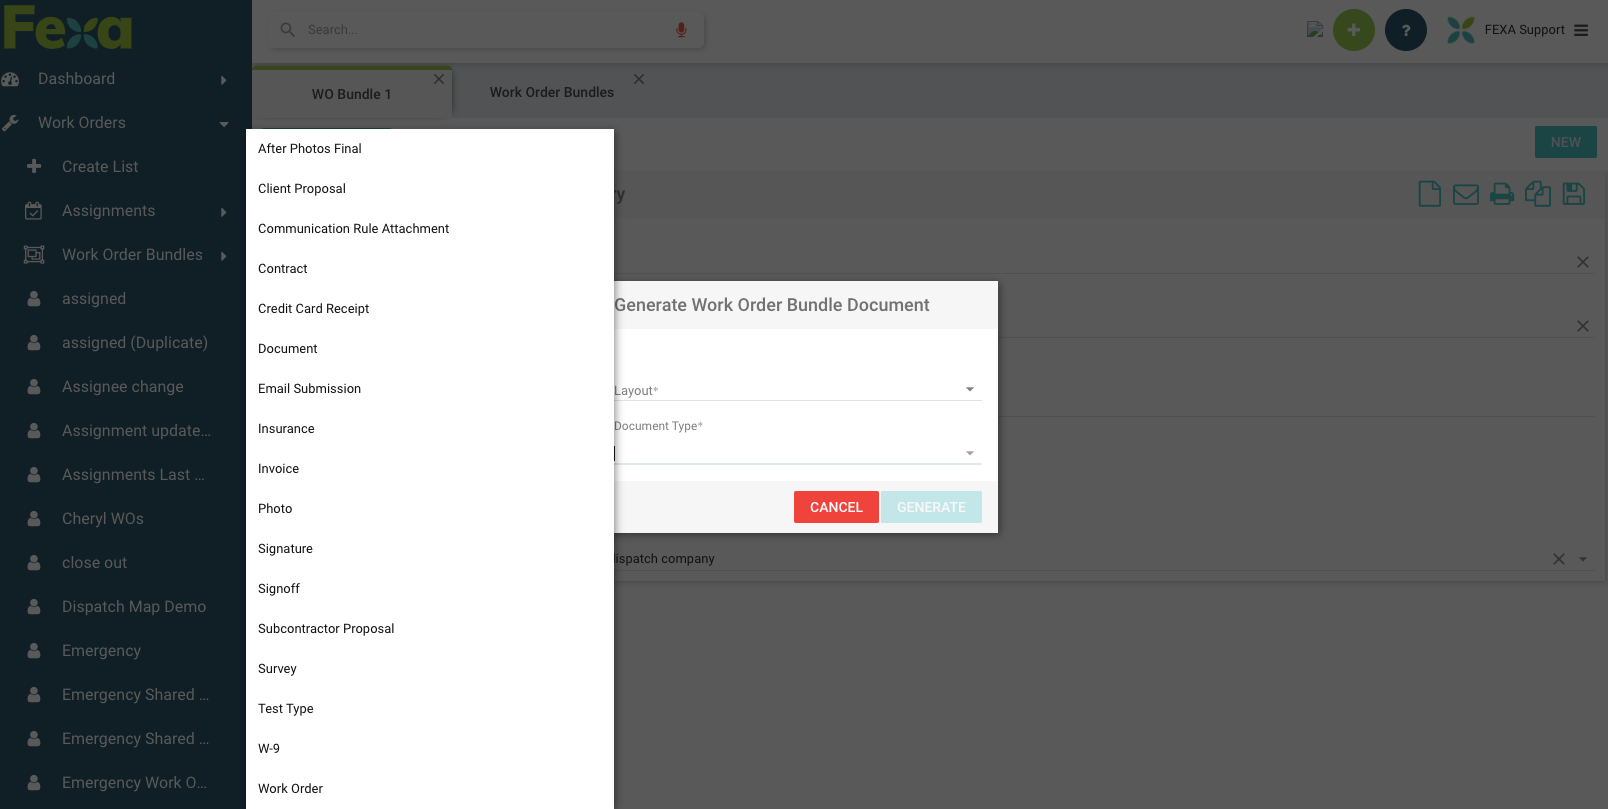Pick Subcontractor Proposal from the list
1608x809 pixels.
[326, 629]
